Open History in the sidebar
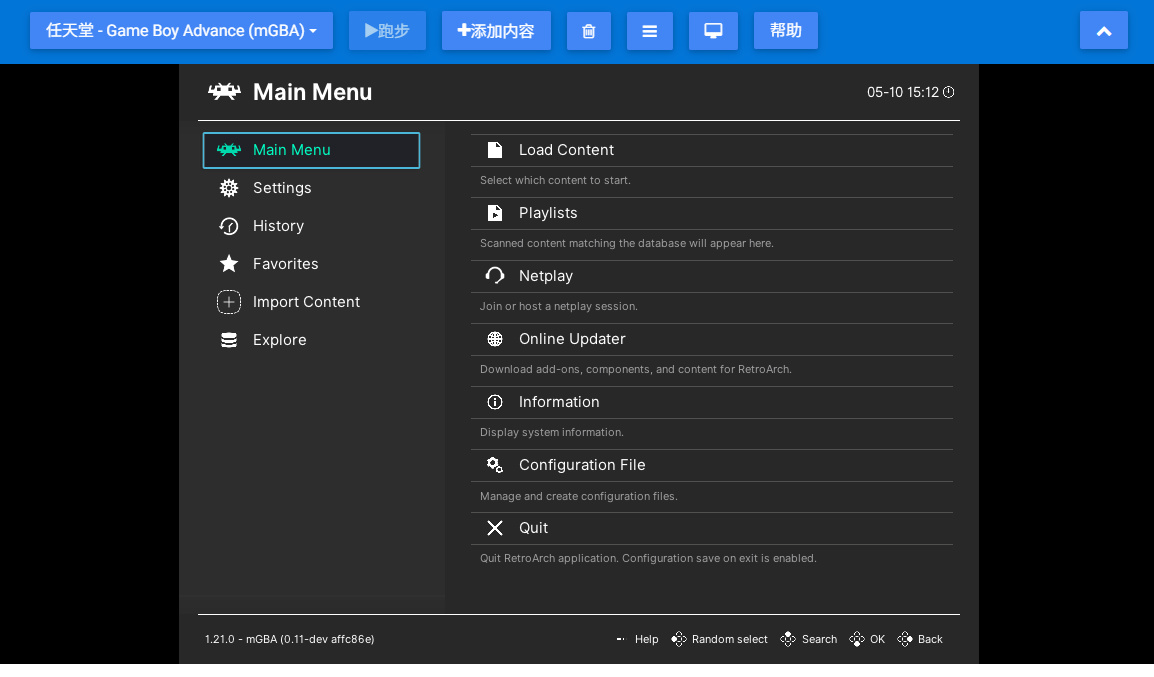The image size is (1154, 677). (x=311, y=226)
